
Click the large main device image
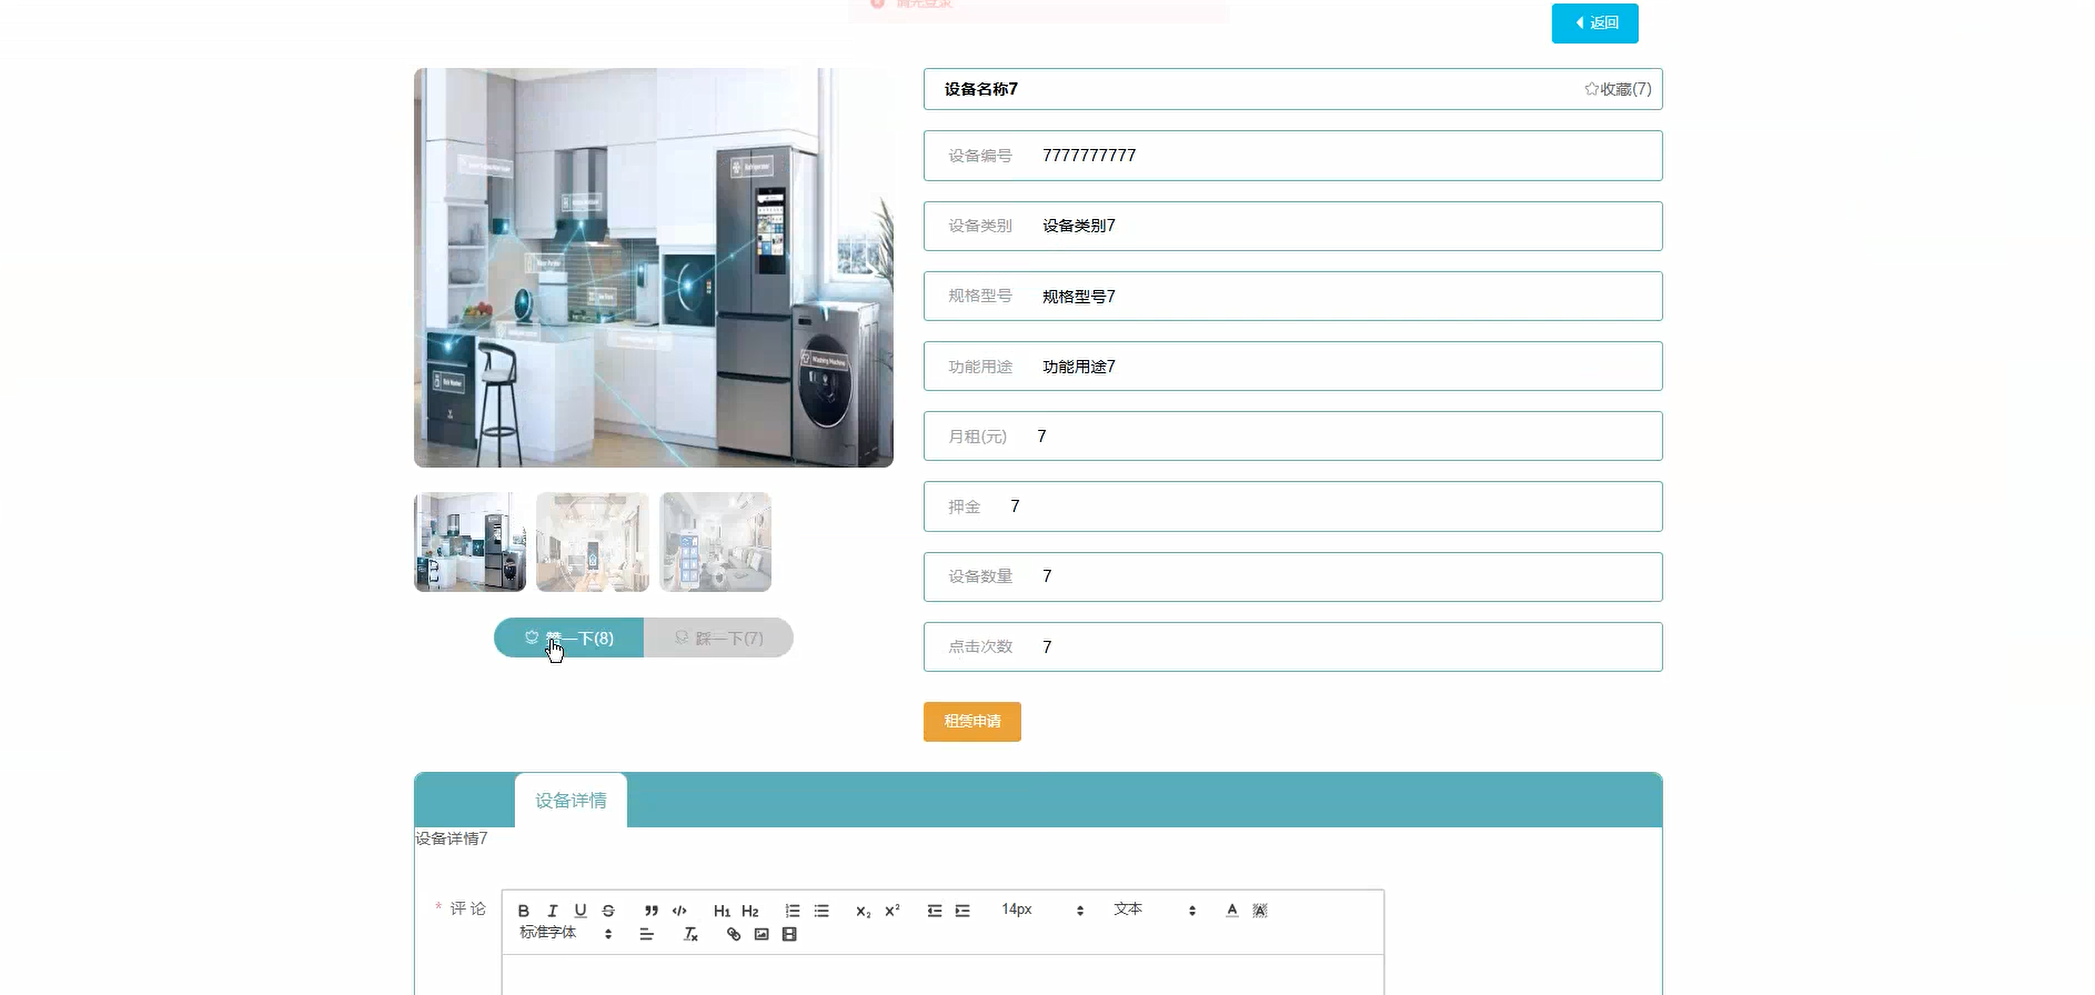pyautogui.click(x=653, y=268)
